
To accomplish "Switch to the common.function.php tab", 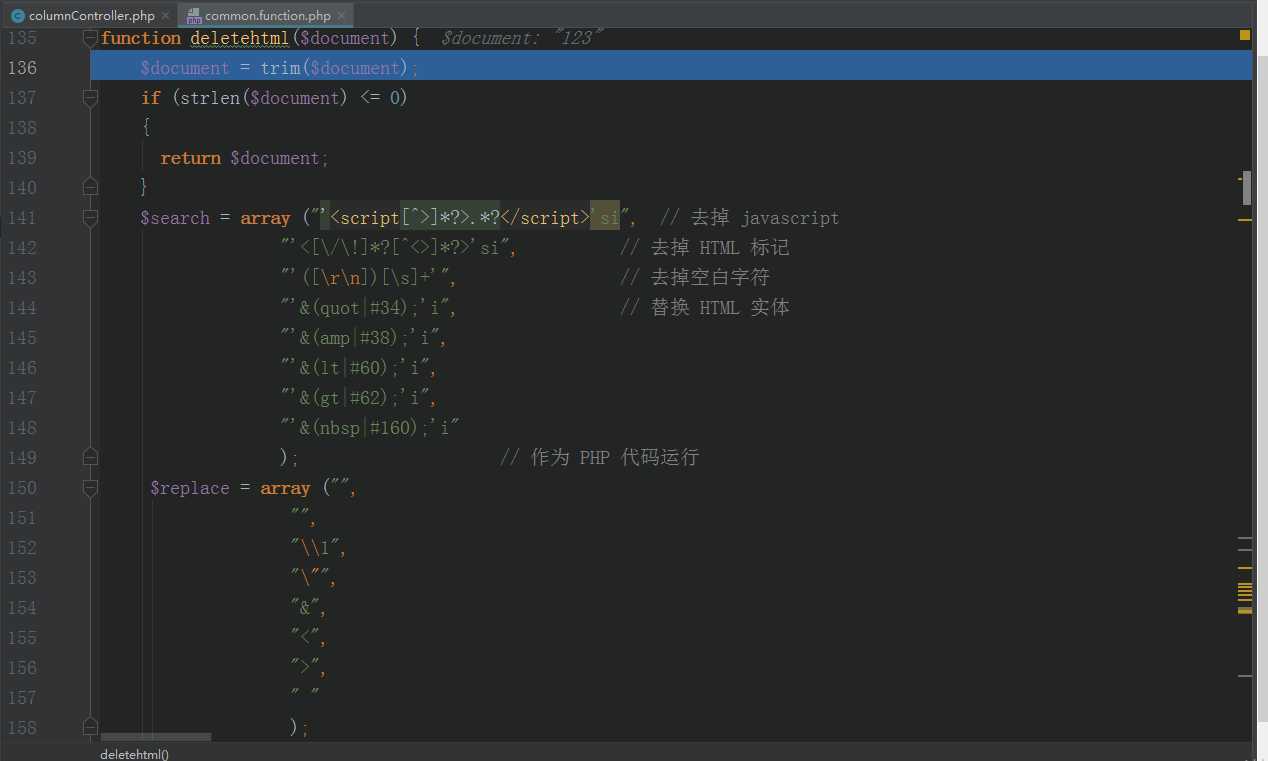I will click(x=267, y=15).
